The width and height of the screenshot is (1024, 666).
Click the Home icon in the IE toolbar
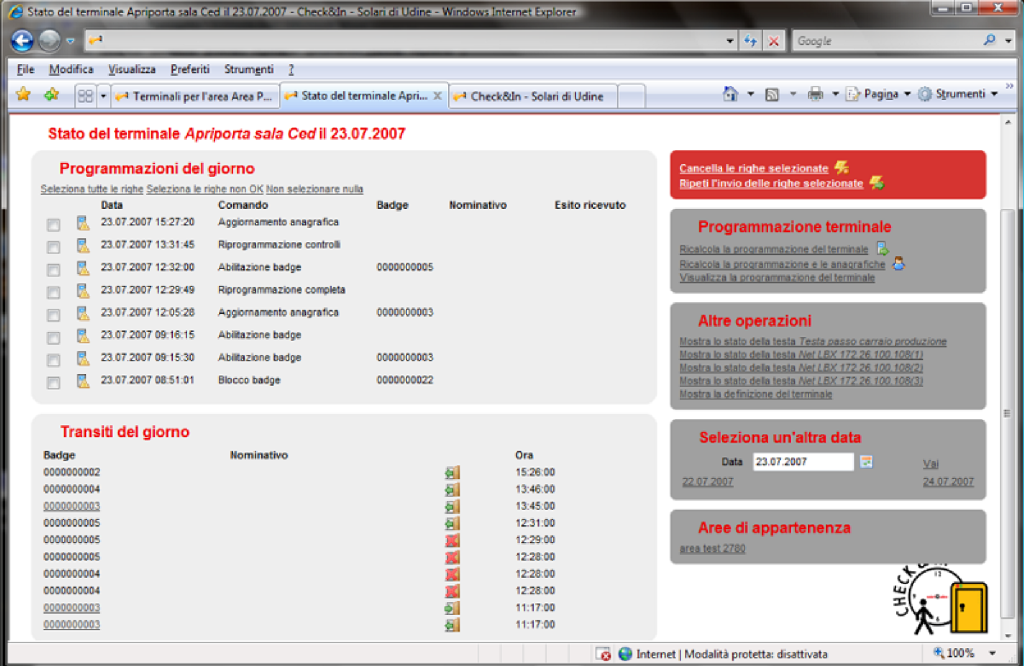[x=731, y=94]
